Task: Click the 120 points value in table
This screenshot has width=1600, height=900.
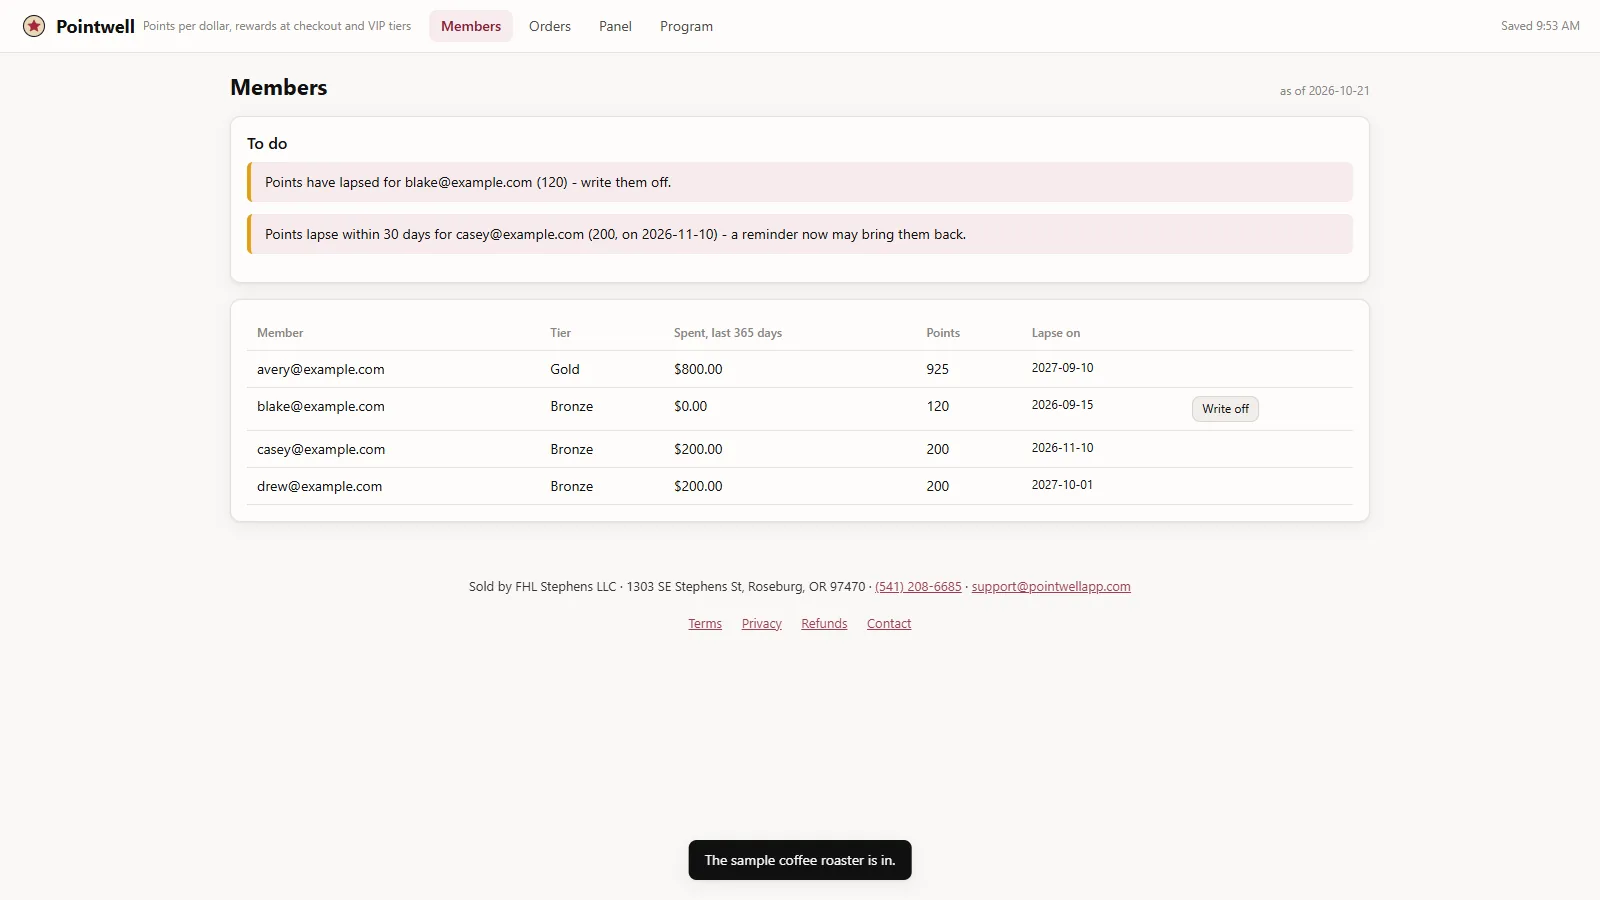Action: pyautogui.click(x=937, y=406)
